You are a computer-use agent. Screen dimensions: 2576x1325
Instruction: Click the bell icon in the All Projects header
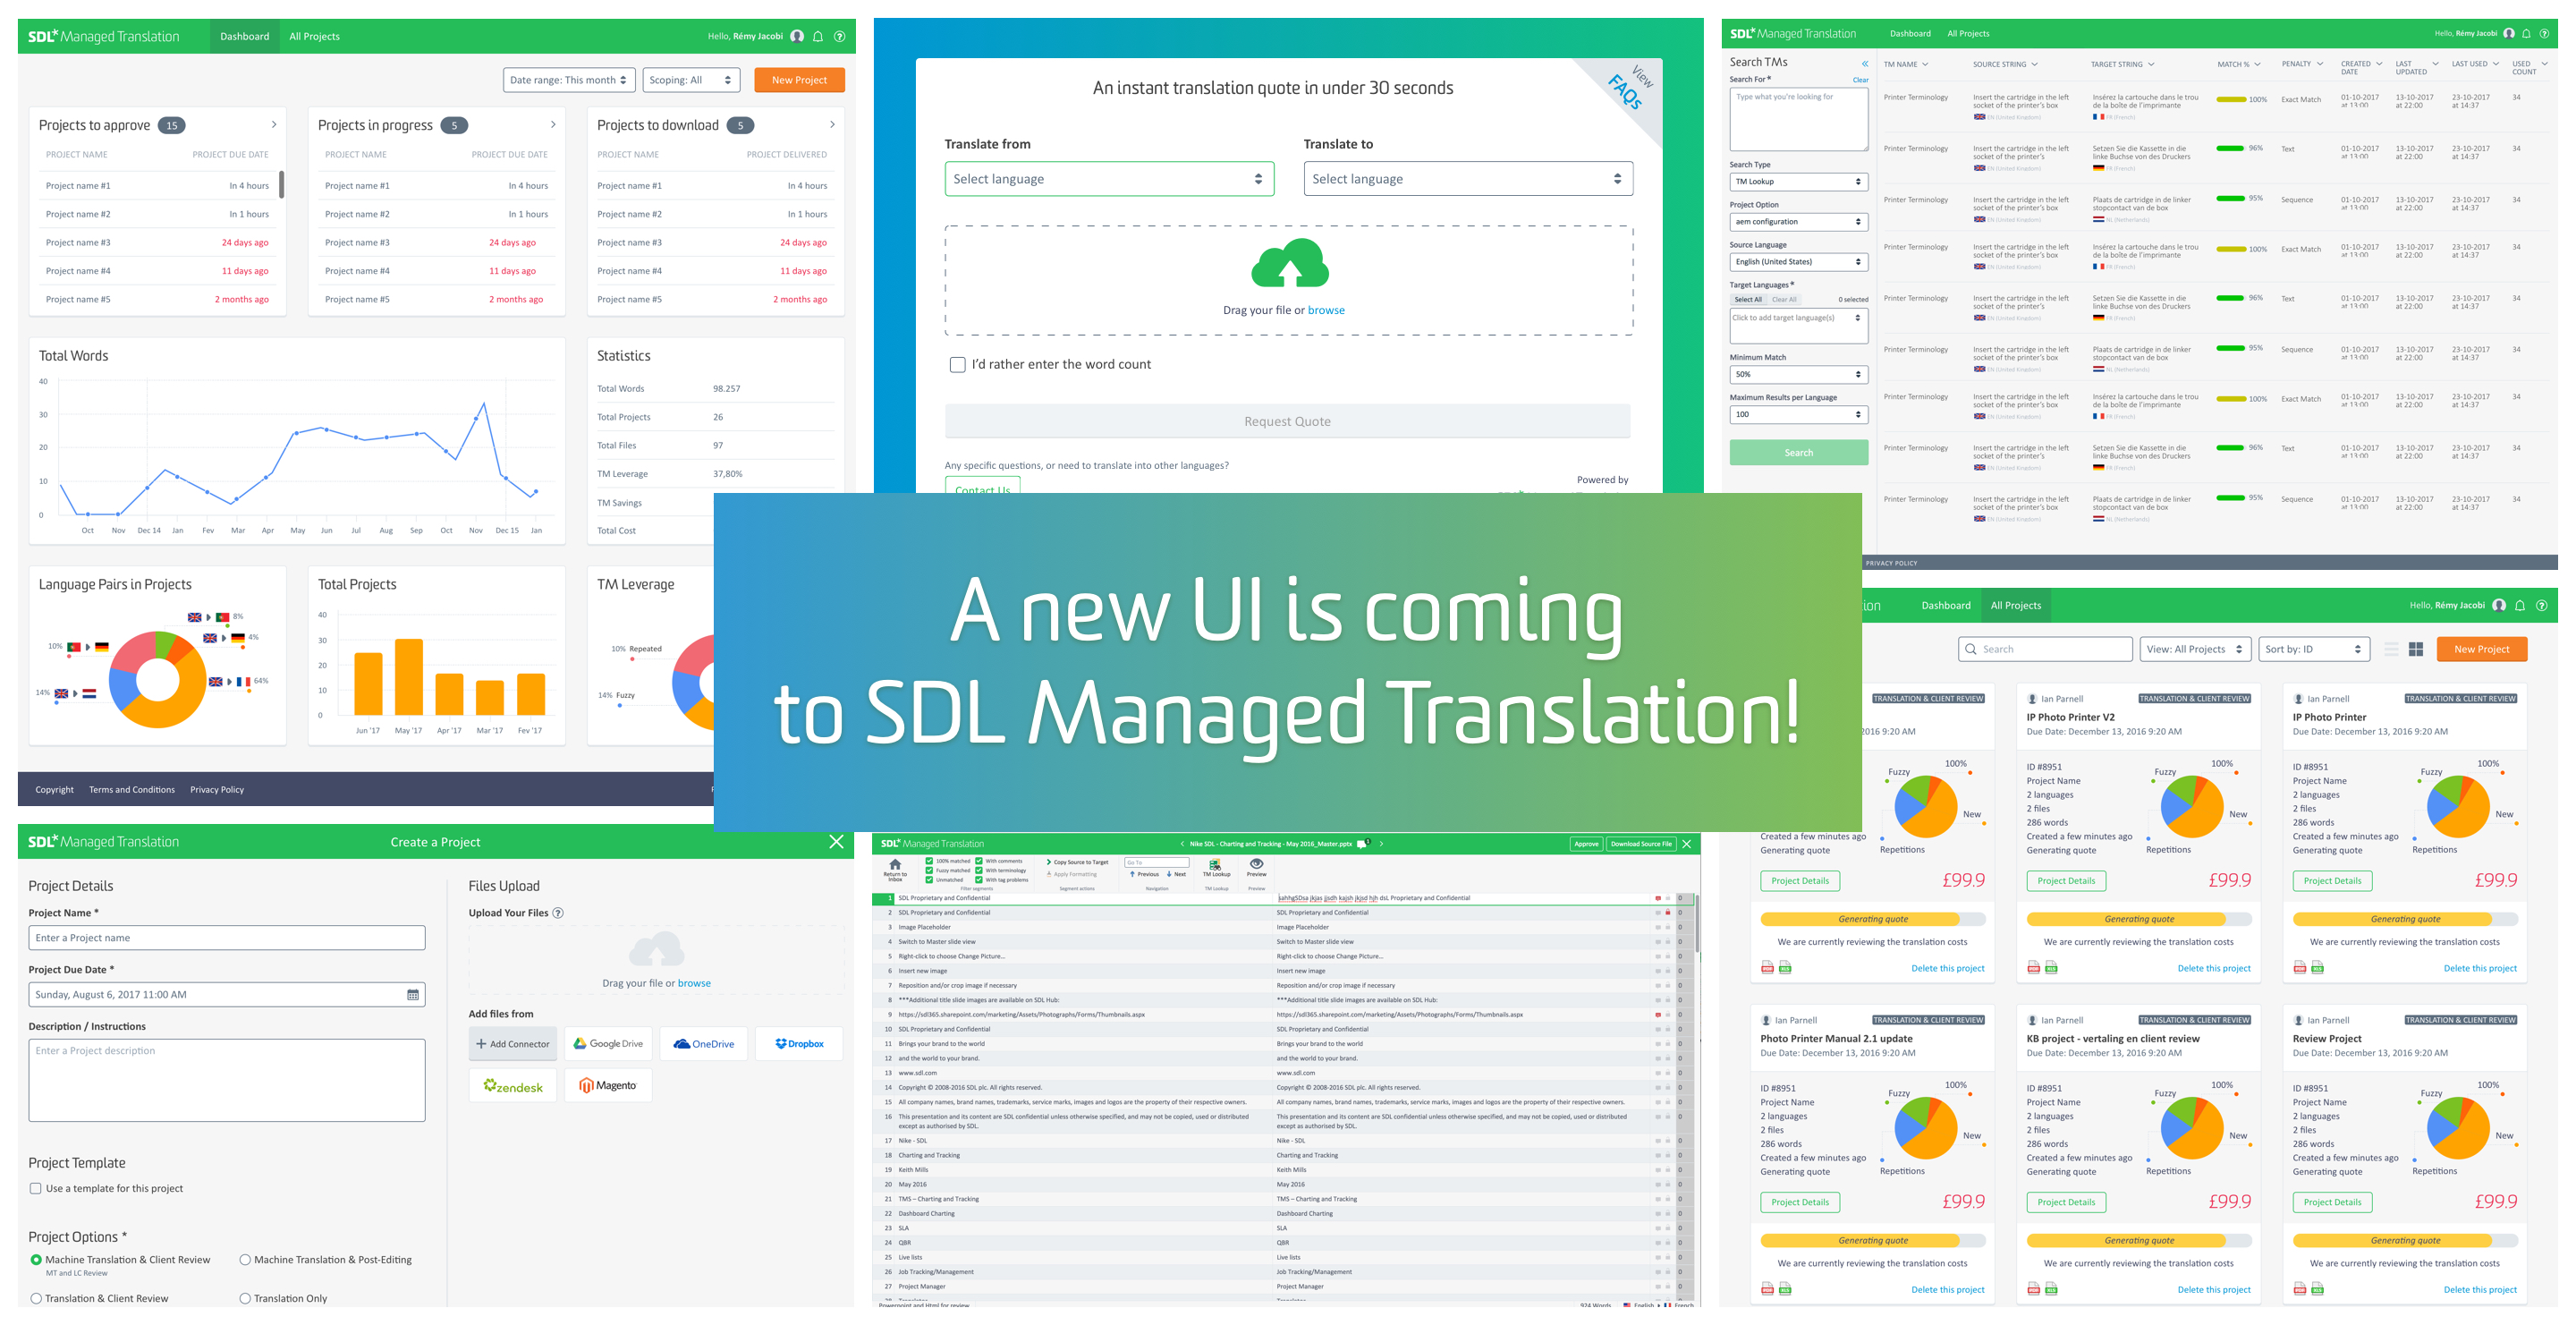click(2520, 605)
